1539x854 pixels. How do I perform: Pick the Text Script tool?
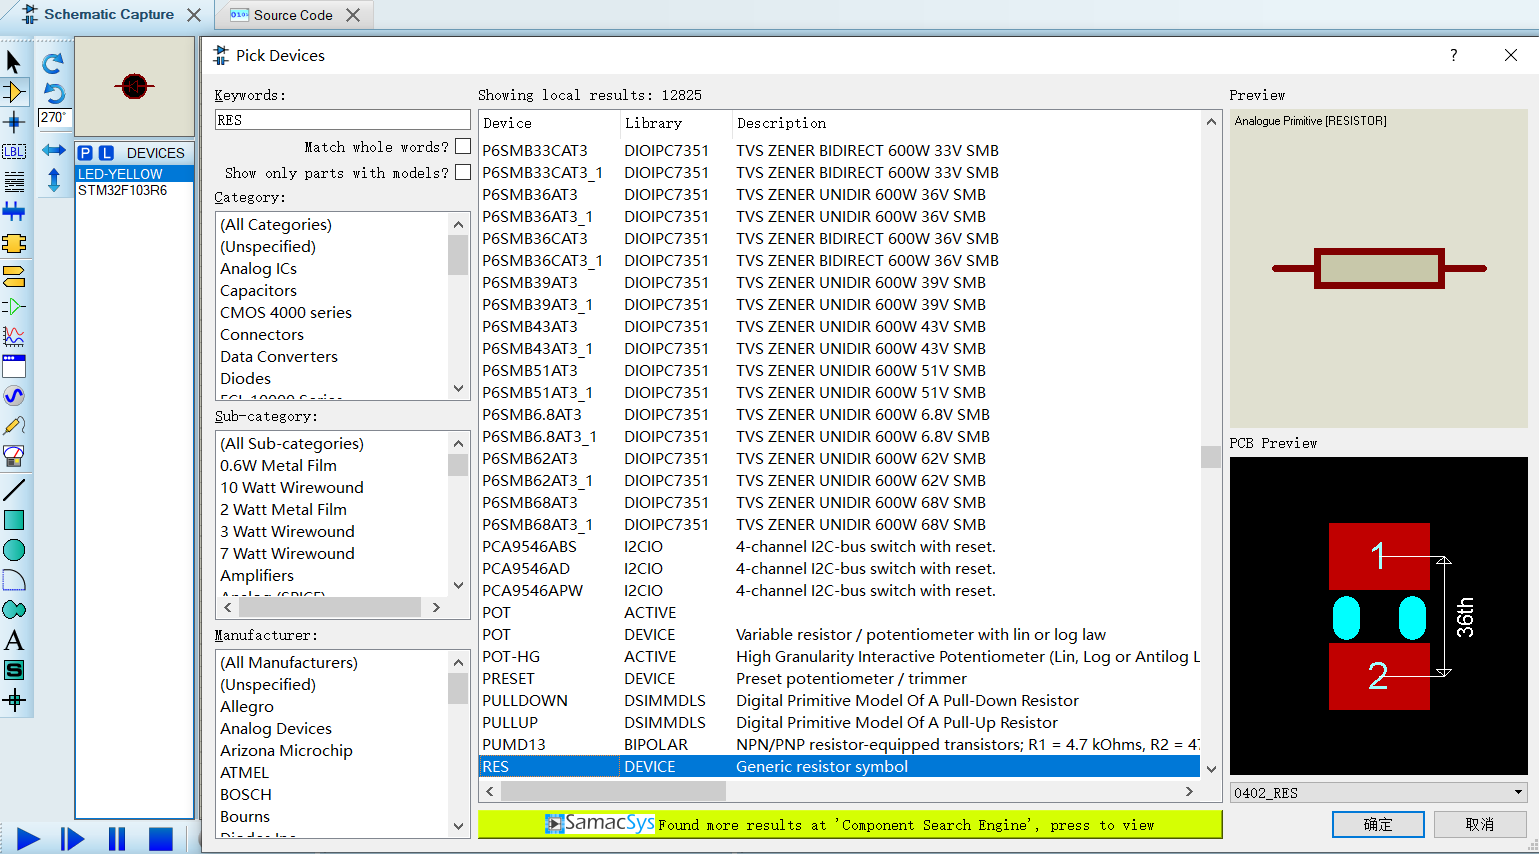(14, 182)
